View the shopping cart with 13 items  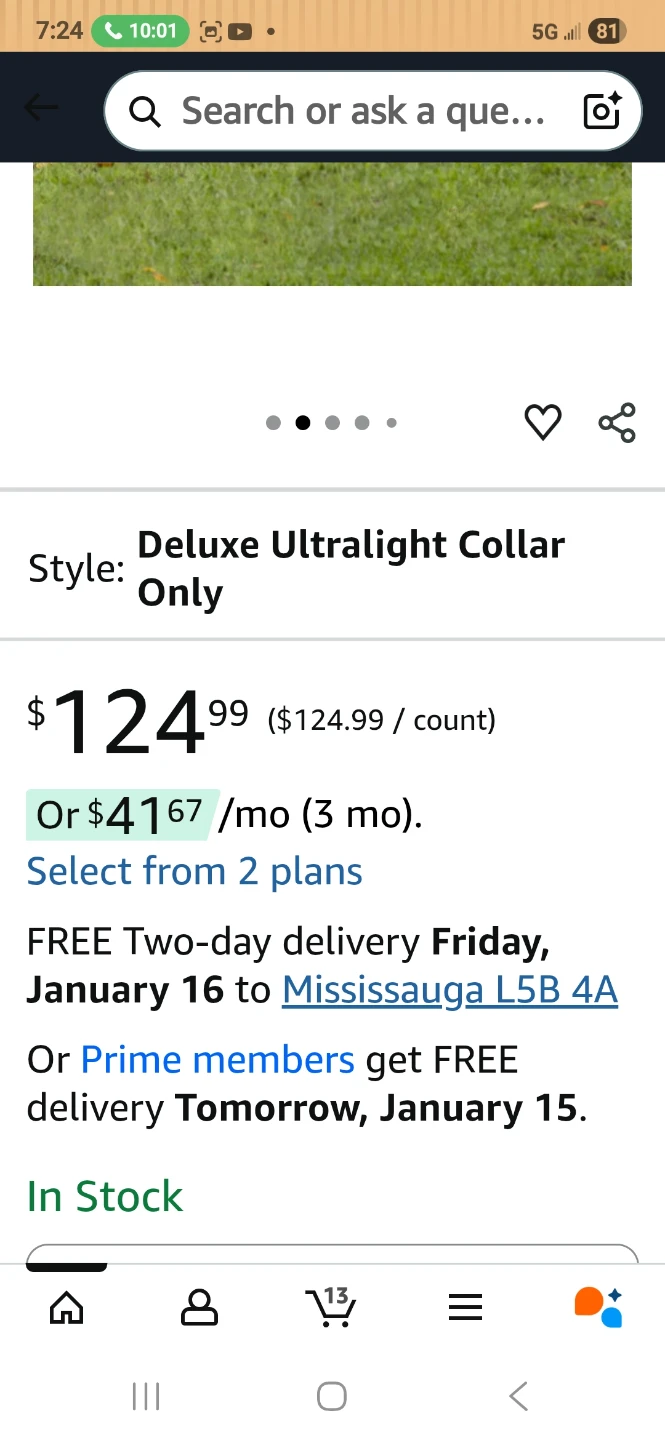(x=332, y=1307)
